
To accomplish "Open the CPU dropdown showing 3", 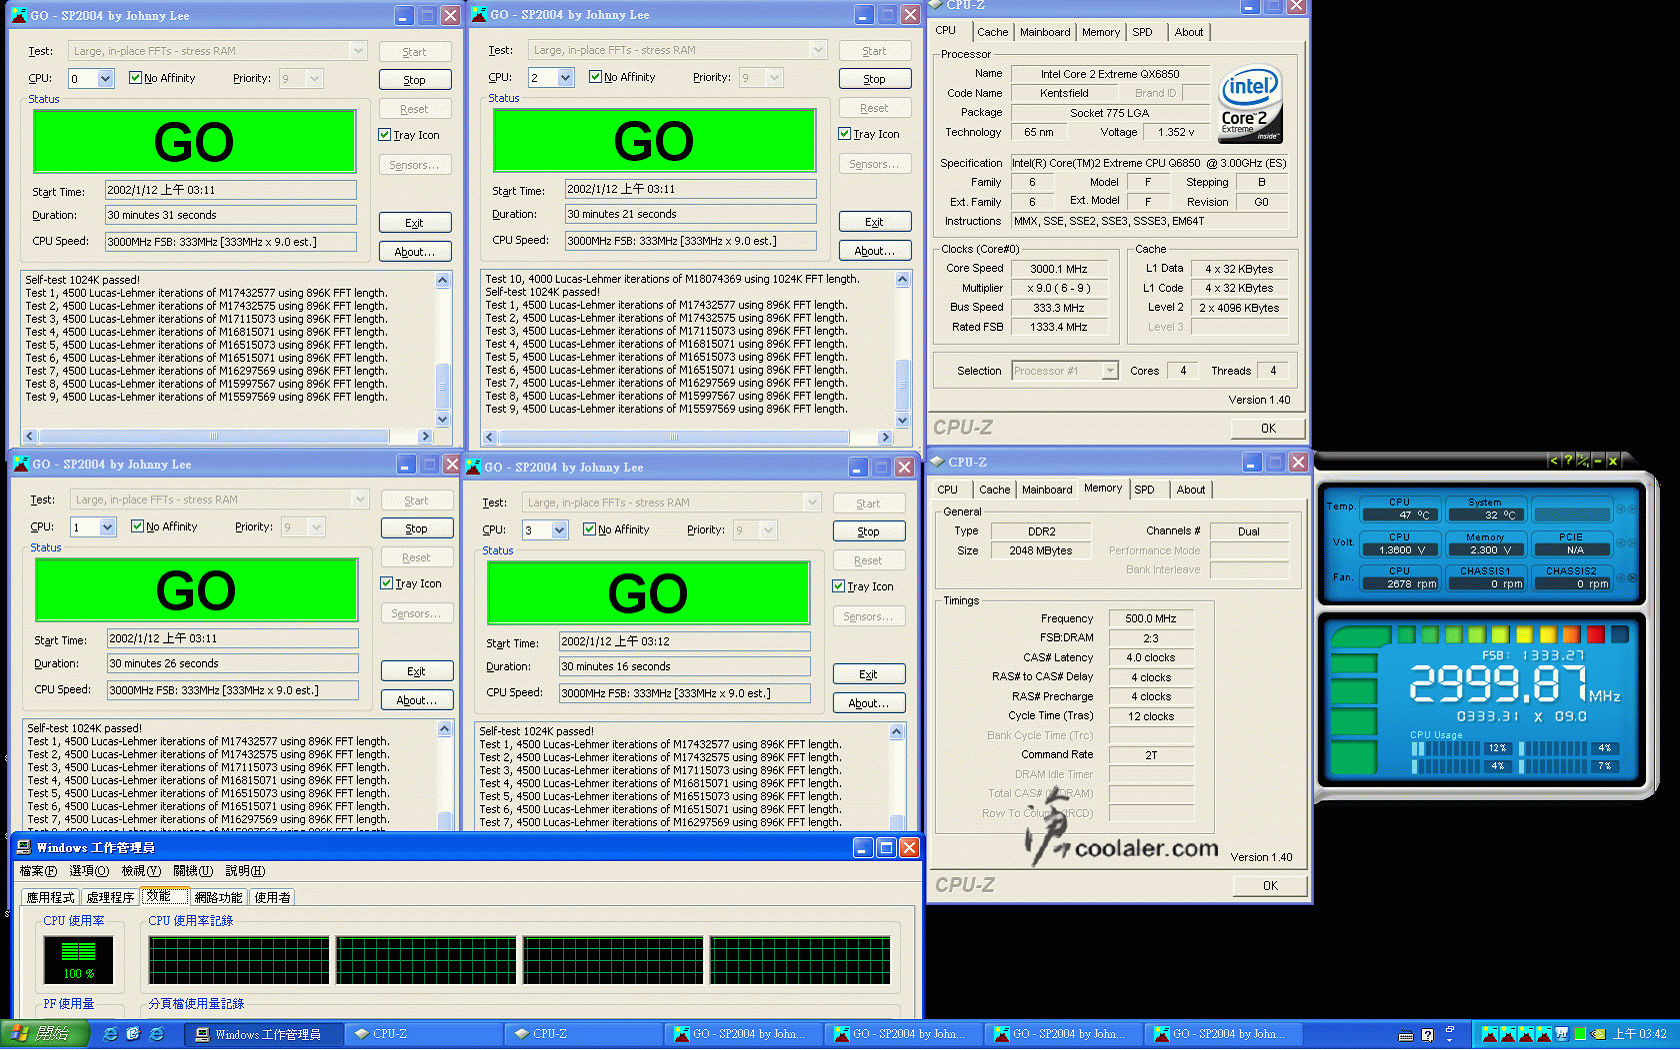I will pyautogui.click(x=559, y=530).
